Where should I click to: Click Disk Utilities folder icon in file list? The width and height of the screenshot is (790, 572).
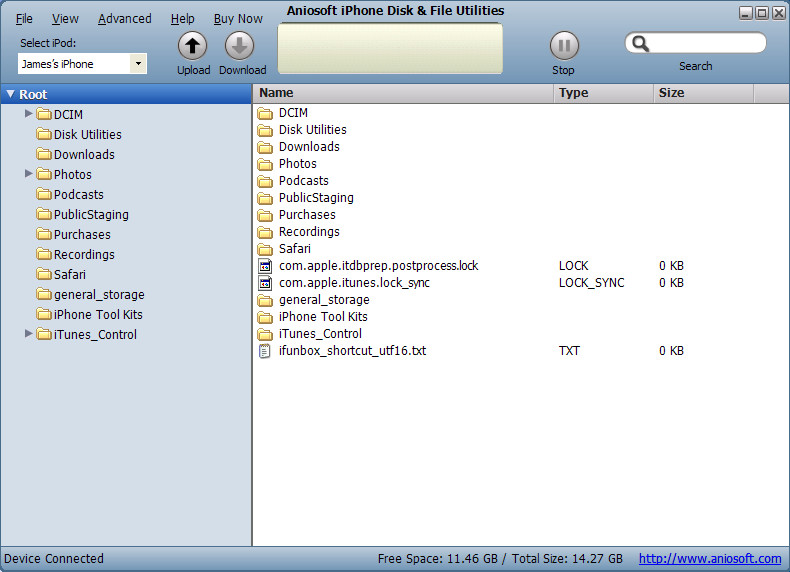click(265, 130)
